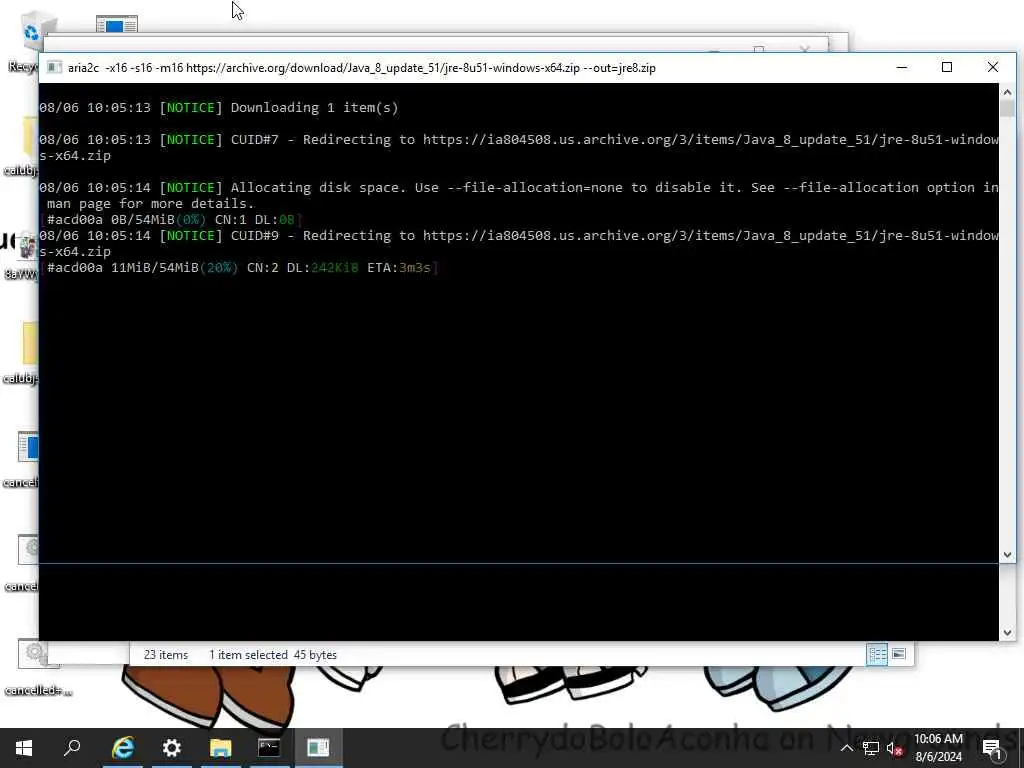Image resolution: width=1024 pixels, height=768 pixels.
Task: Switch Explorer to Details view icon
Action: point(876,654)
